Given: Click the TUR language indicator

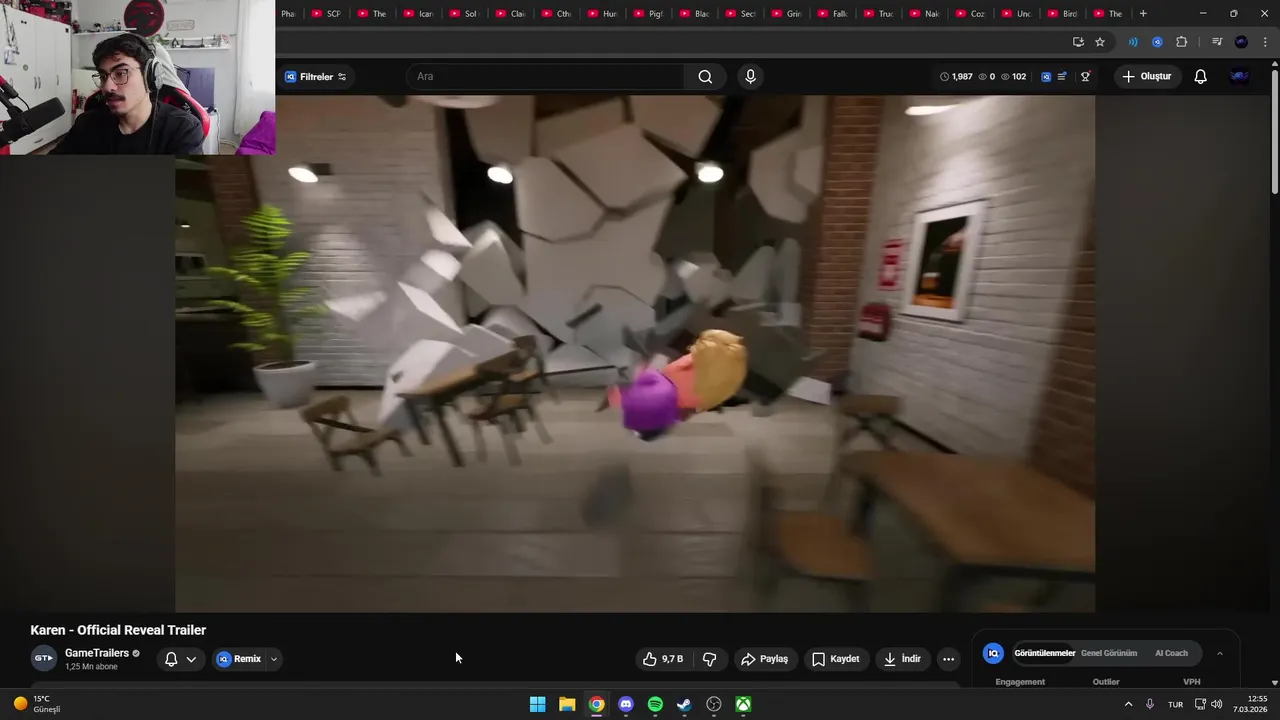Looking at the screenshot, I should [1175, 704].
